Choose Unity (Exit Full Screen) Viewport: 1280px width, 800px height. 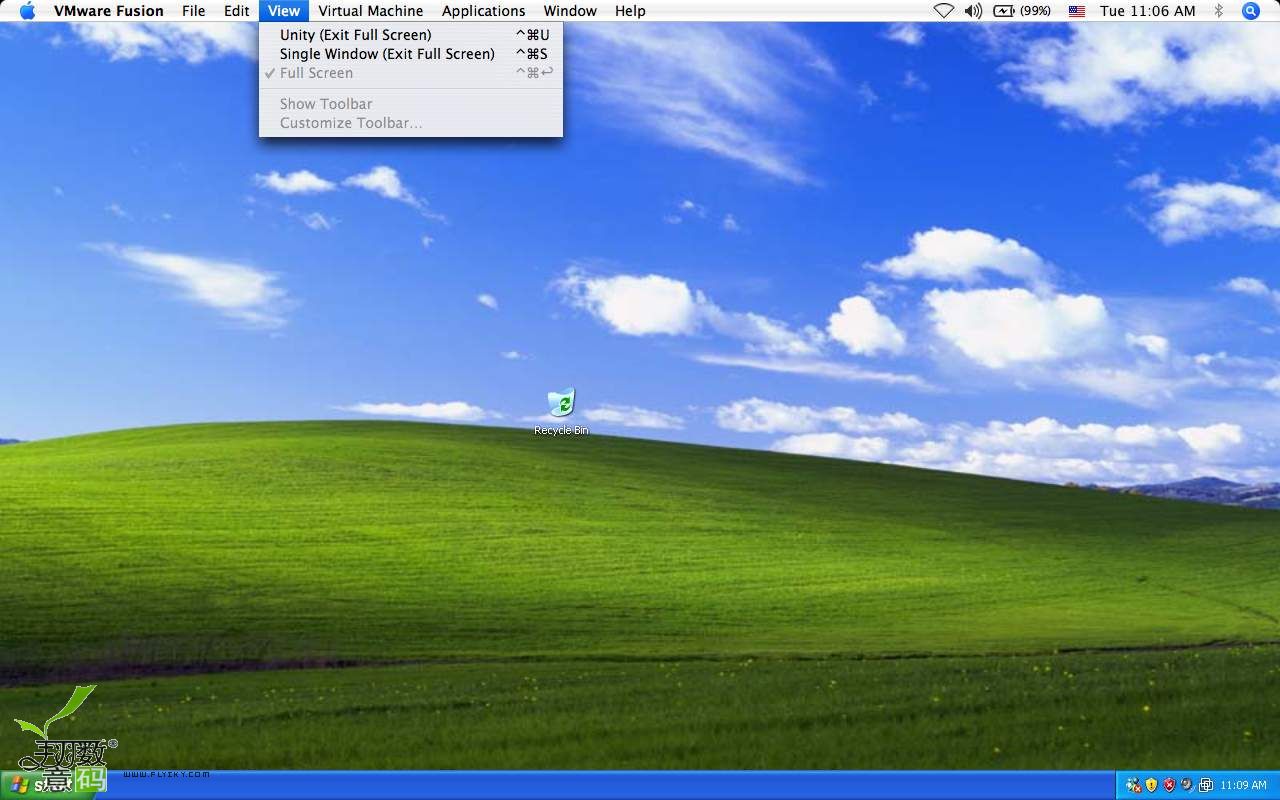(x=411, y=35)
